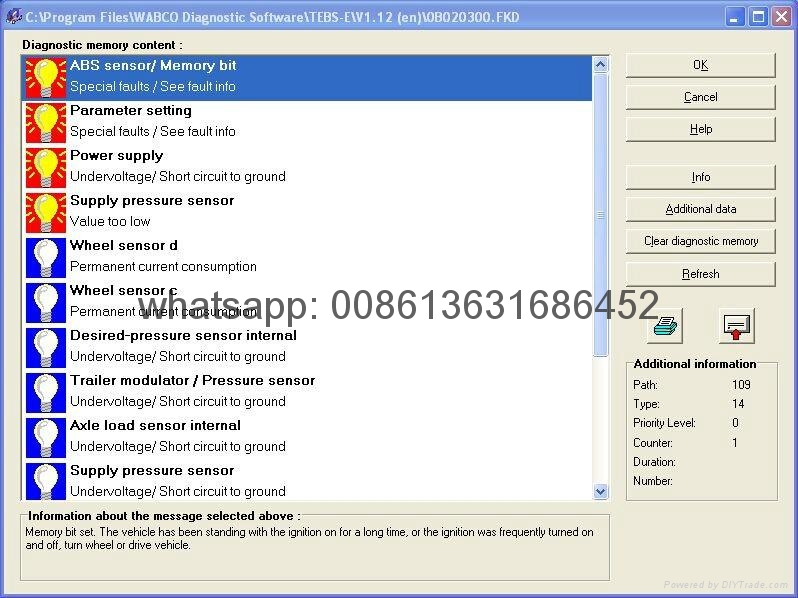Open Additional data for the fault

point(700,209)
